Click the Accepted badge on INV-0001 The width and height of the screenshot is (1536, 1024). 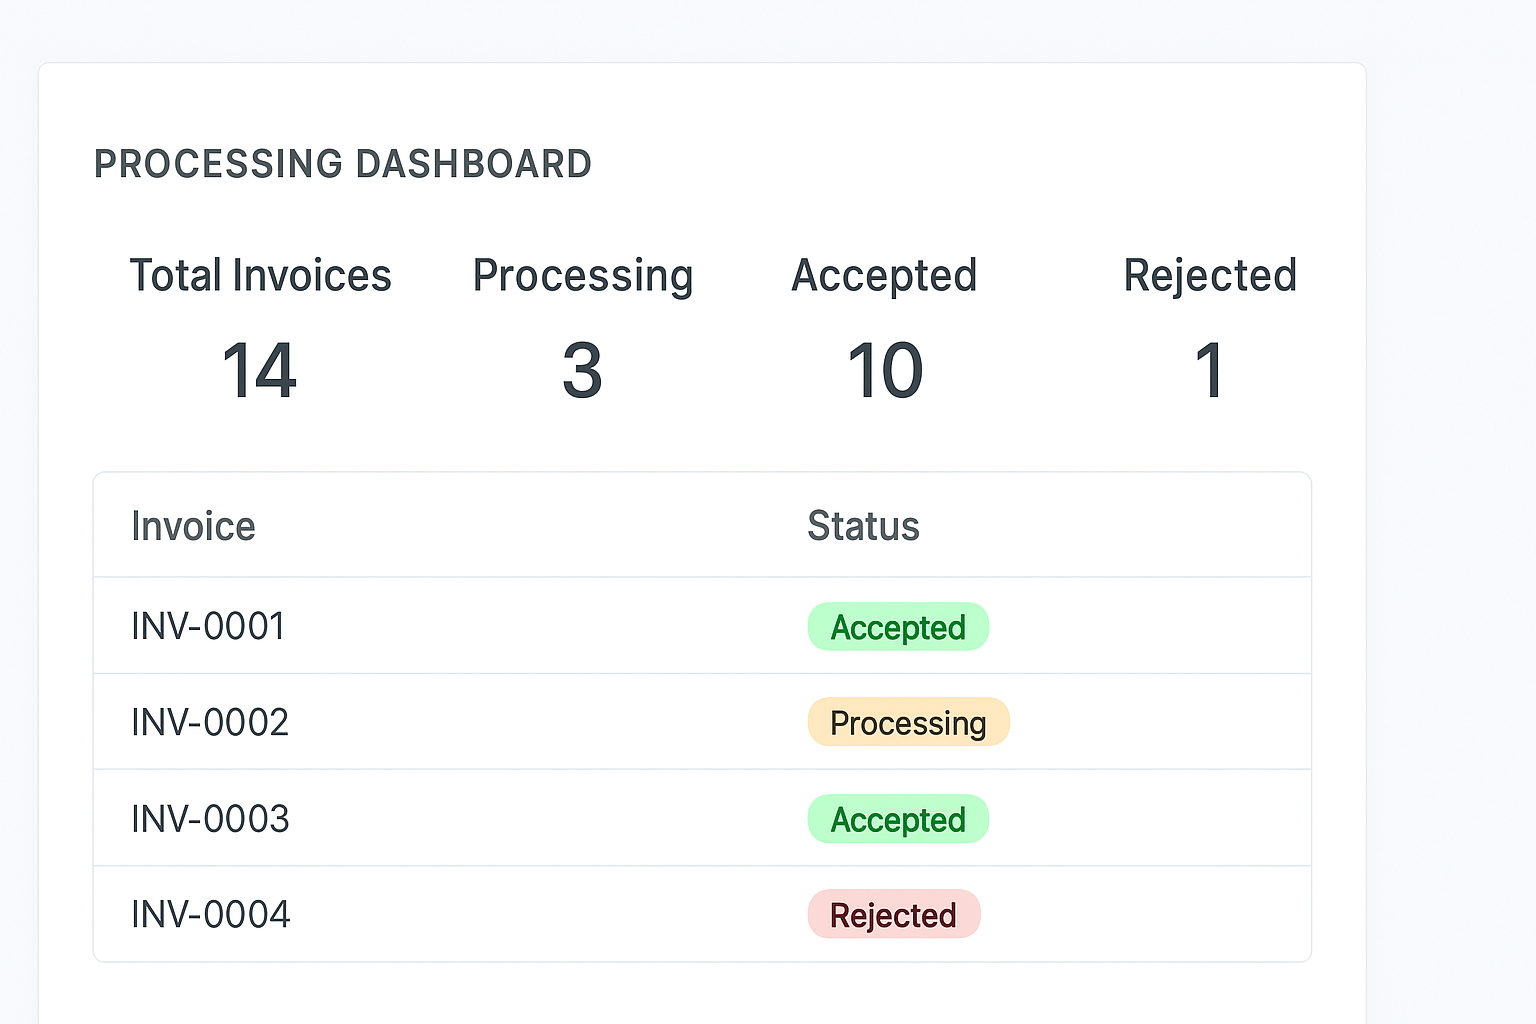tap(897, 626)
